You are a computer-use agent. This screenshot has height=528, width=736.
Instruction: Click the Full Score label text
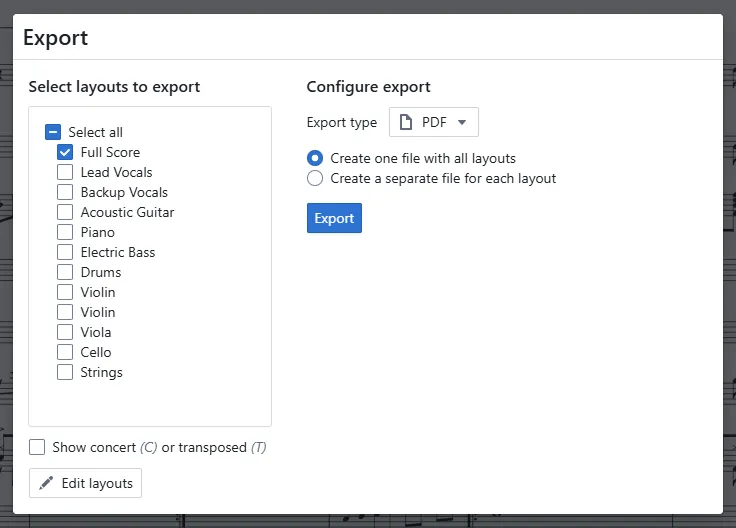coord(110,152)
